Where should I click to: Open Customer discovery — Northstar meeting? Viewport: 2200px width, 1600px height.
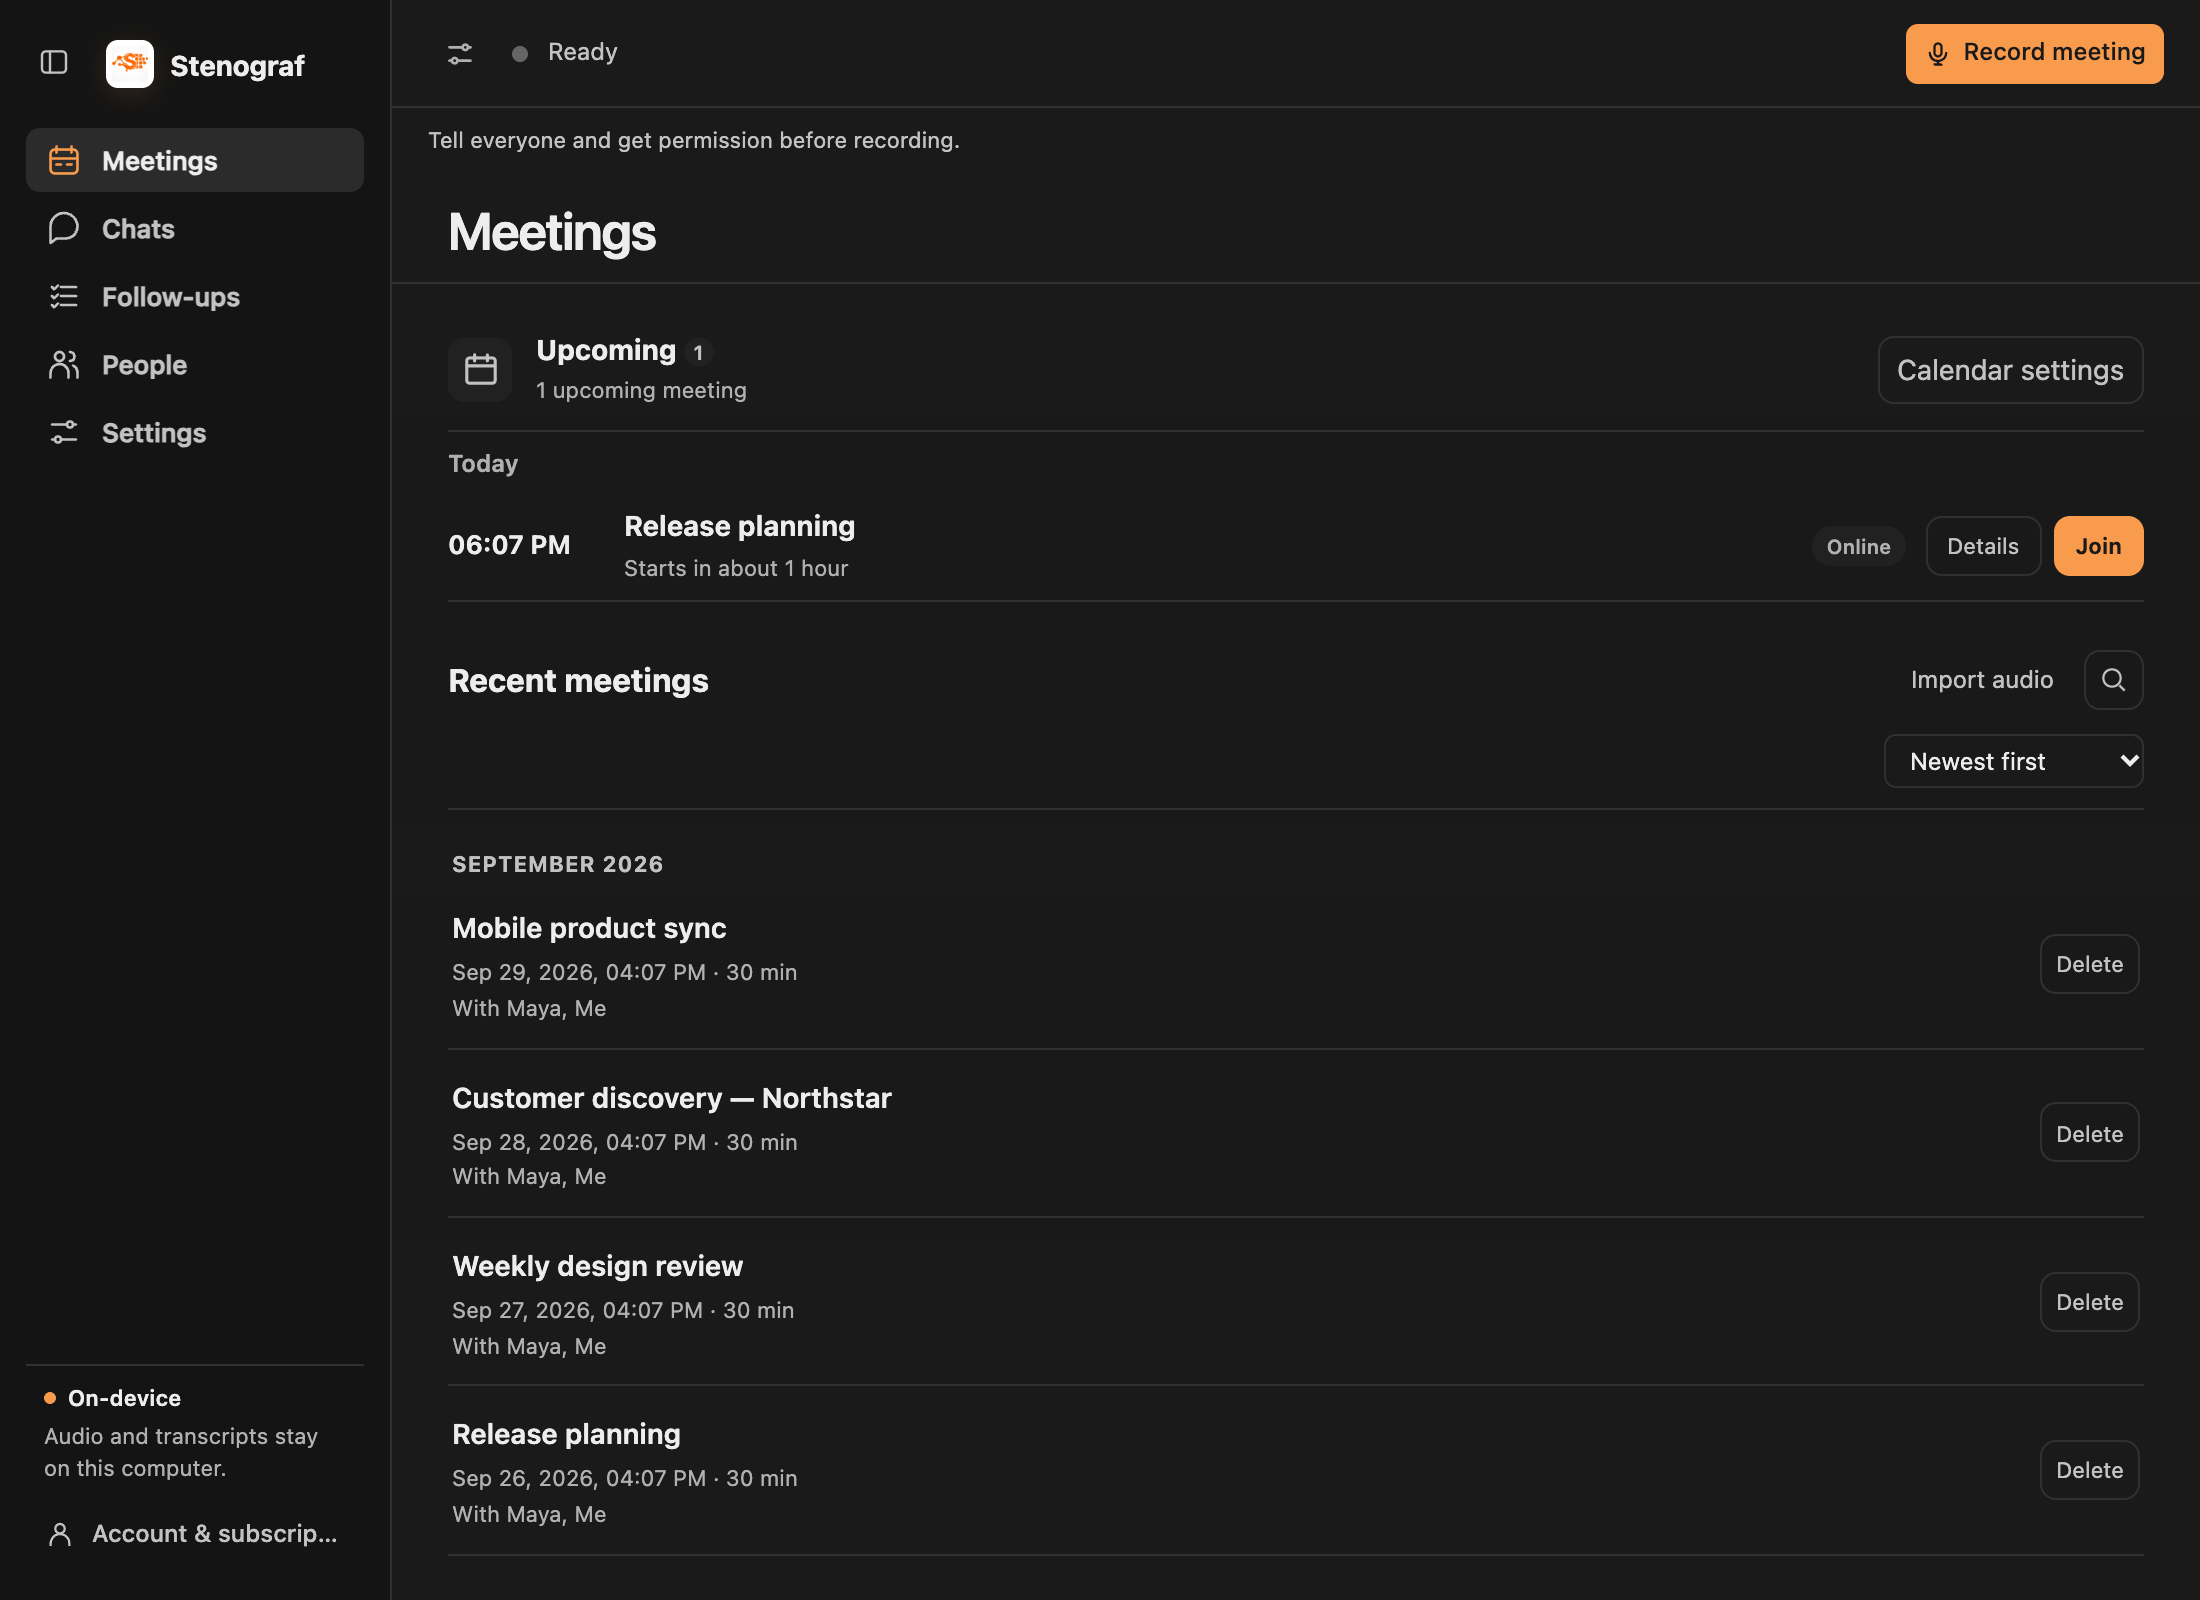(x=671, y=1098)
